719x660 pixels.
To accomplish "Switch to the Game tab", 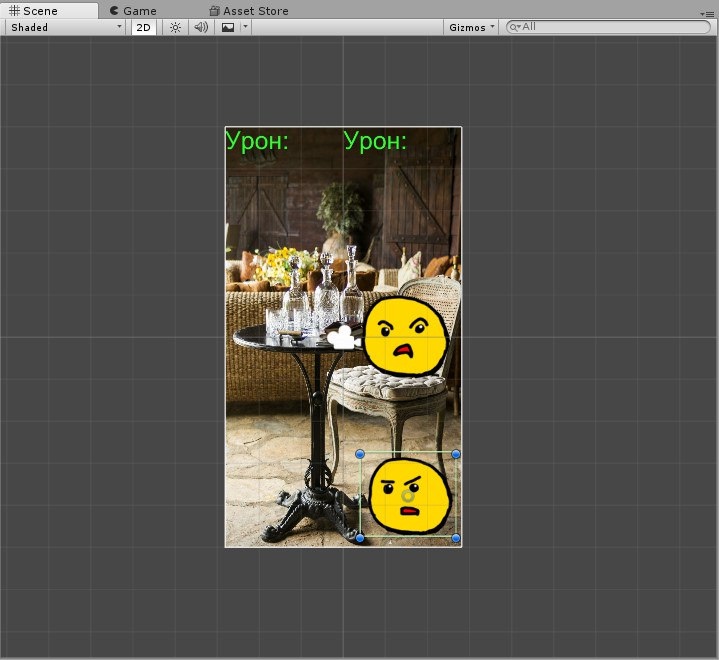I will click(133, 11).
